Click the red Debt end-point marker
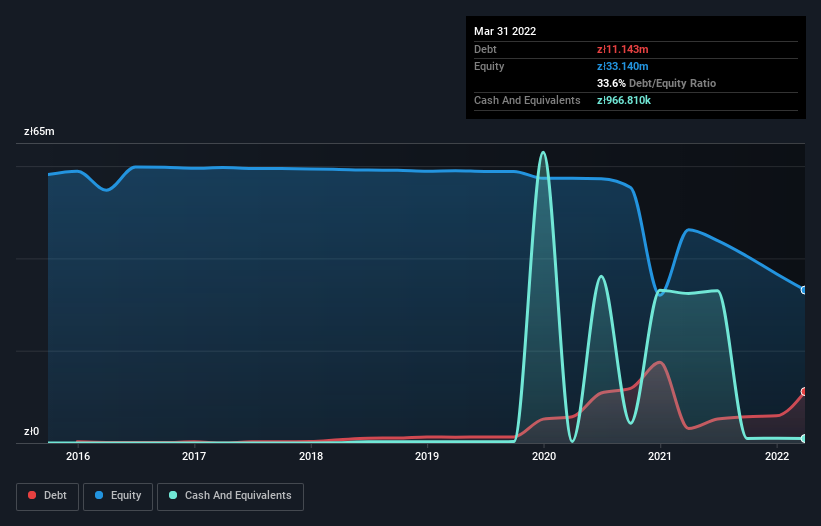Viewport: 821px width, 526px height. 804,391
